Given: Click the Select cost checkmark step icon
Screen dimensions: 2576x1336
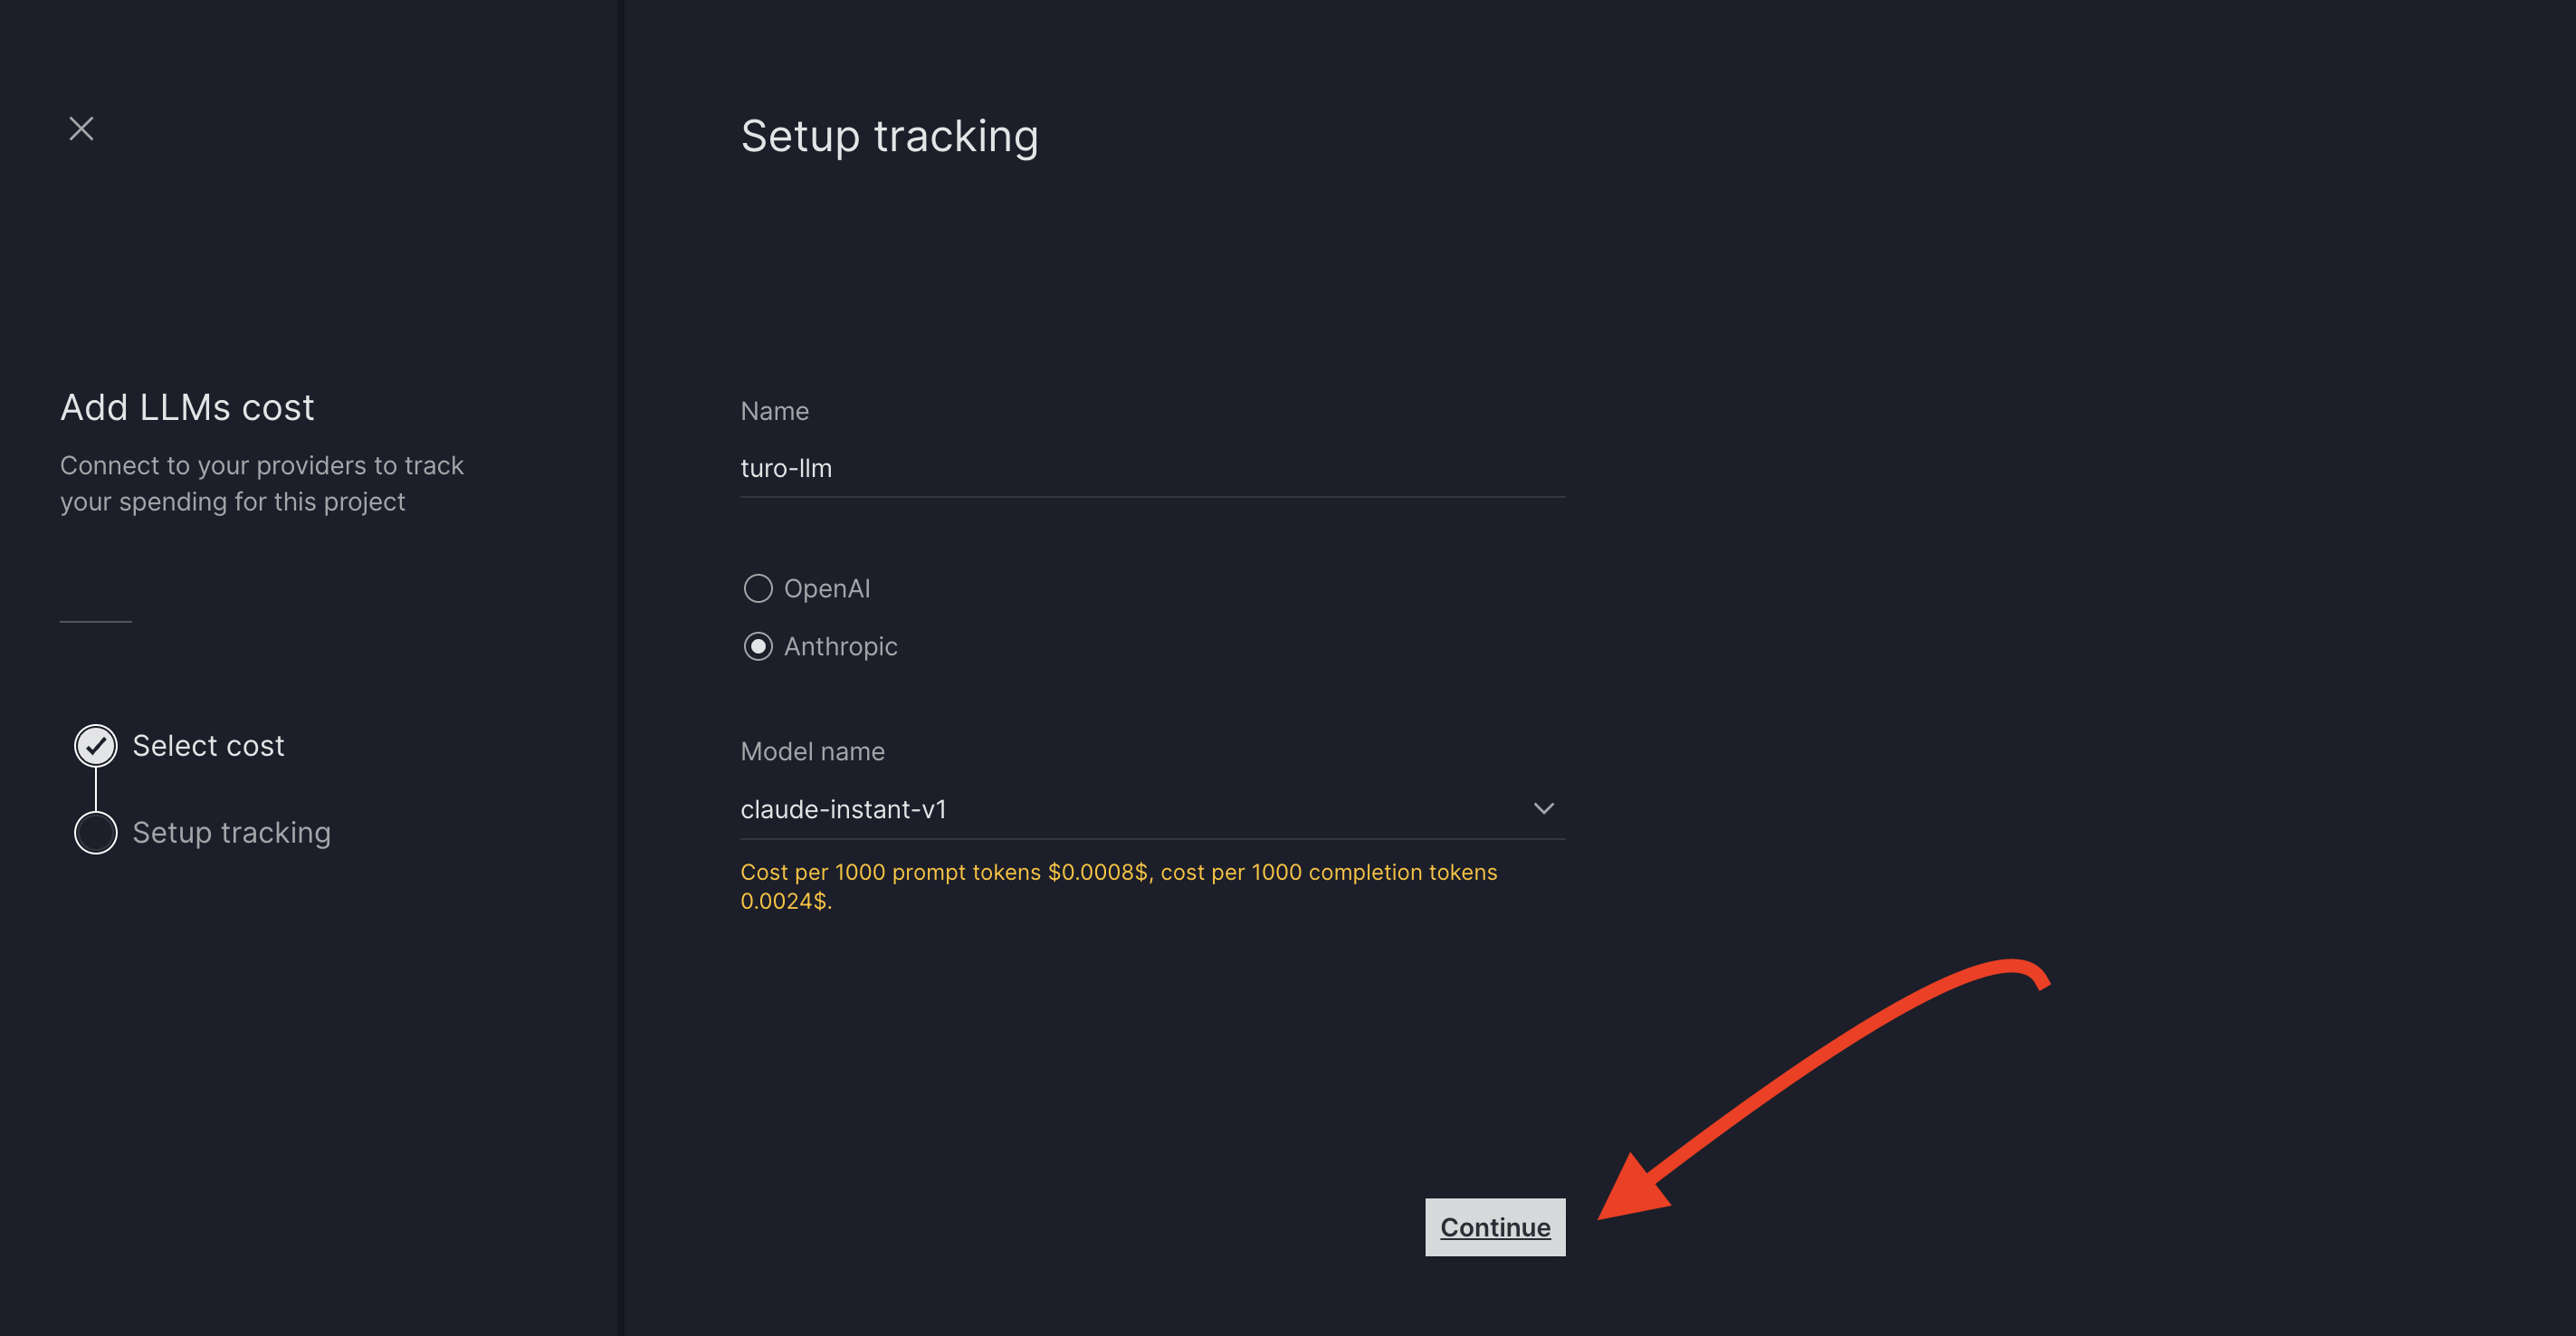Looking at the screenshot, I should pos(96,746).
